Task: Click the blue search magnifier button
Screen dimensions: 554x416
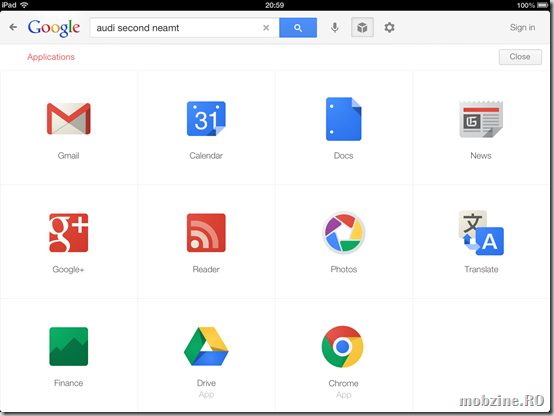Action: tap(298, 28)
